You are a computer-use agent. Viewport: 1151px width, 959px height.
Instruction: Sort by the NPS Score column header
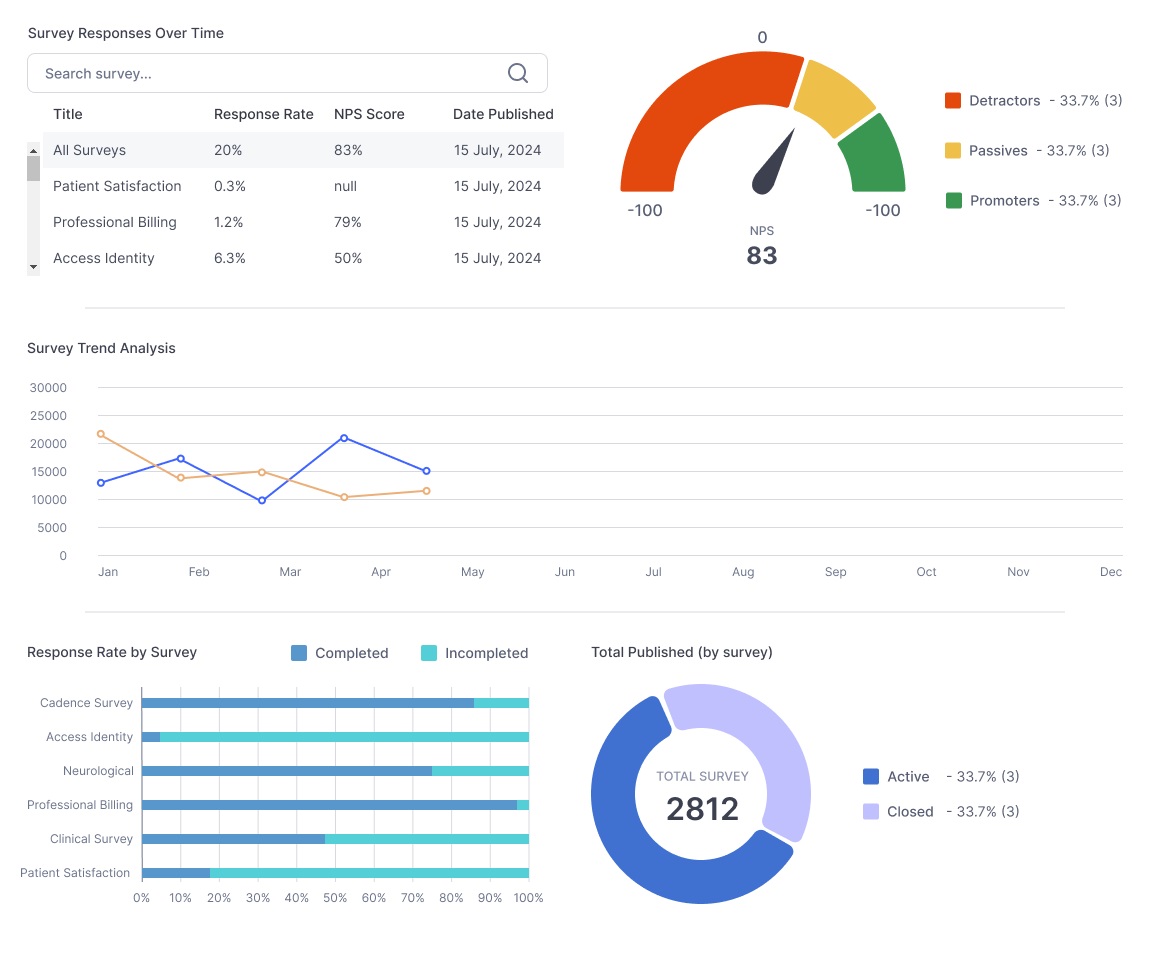click(369, 114)
